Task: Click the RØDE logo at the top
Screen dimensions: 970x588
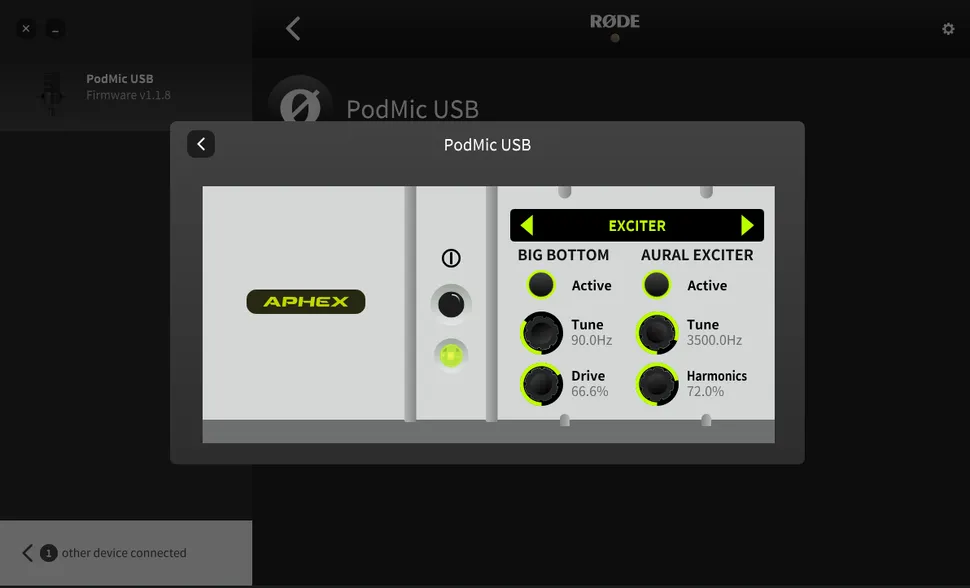Action: tap(614, 22)
